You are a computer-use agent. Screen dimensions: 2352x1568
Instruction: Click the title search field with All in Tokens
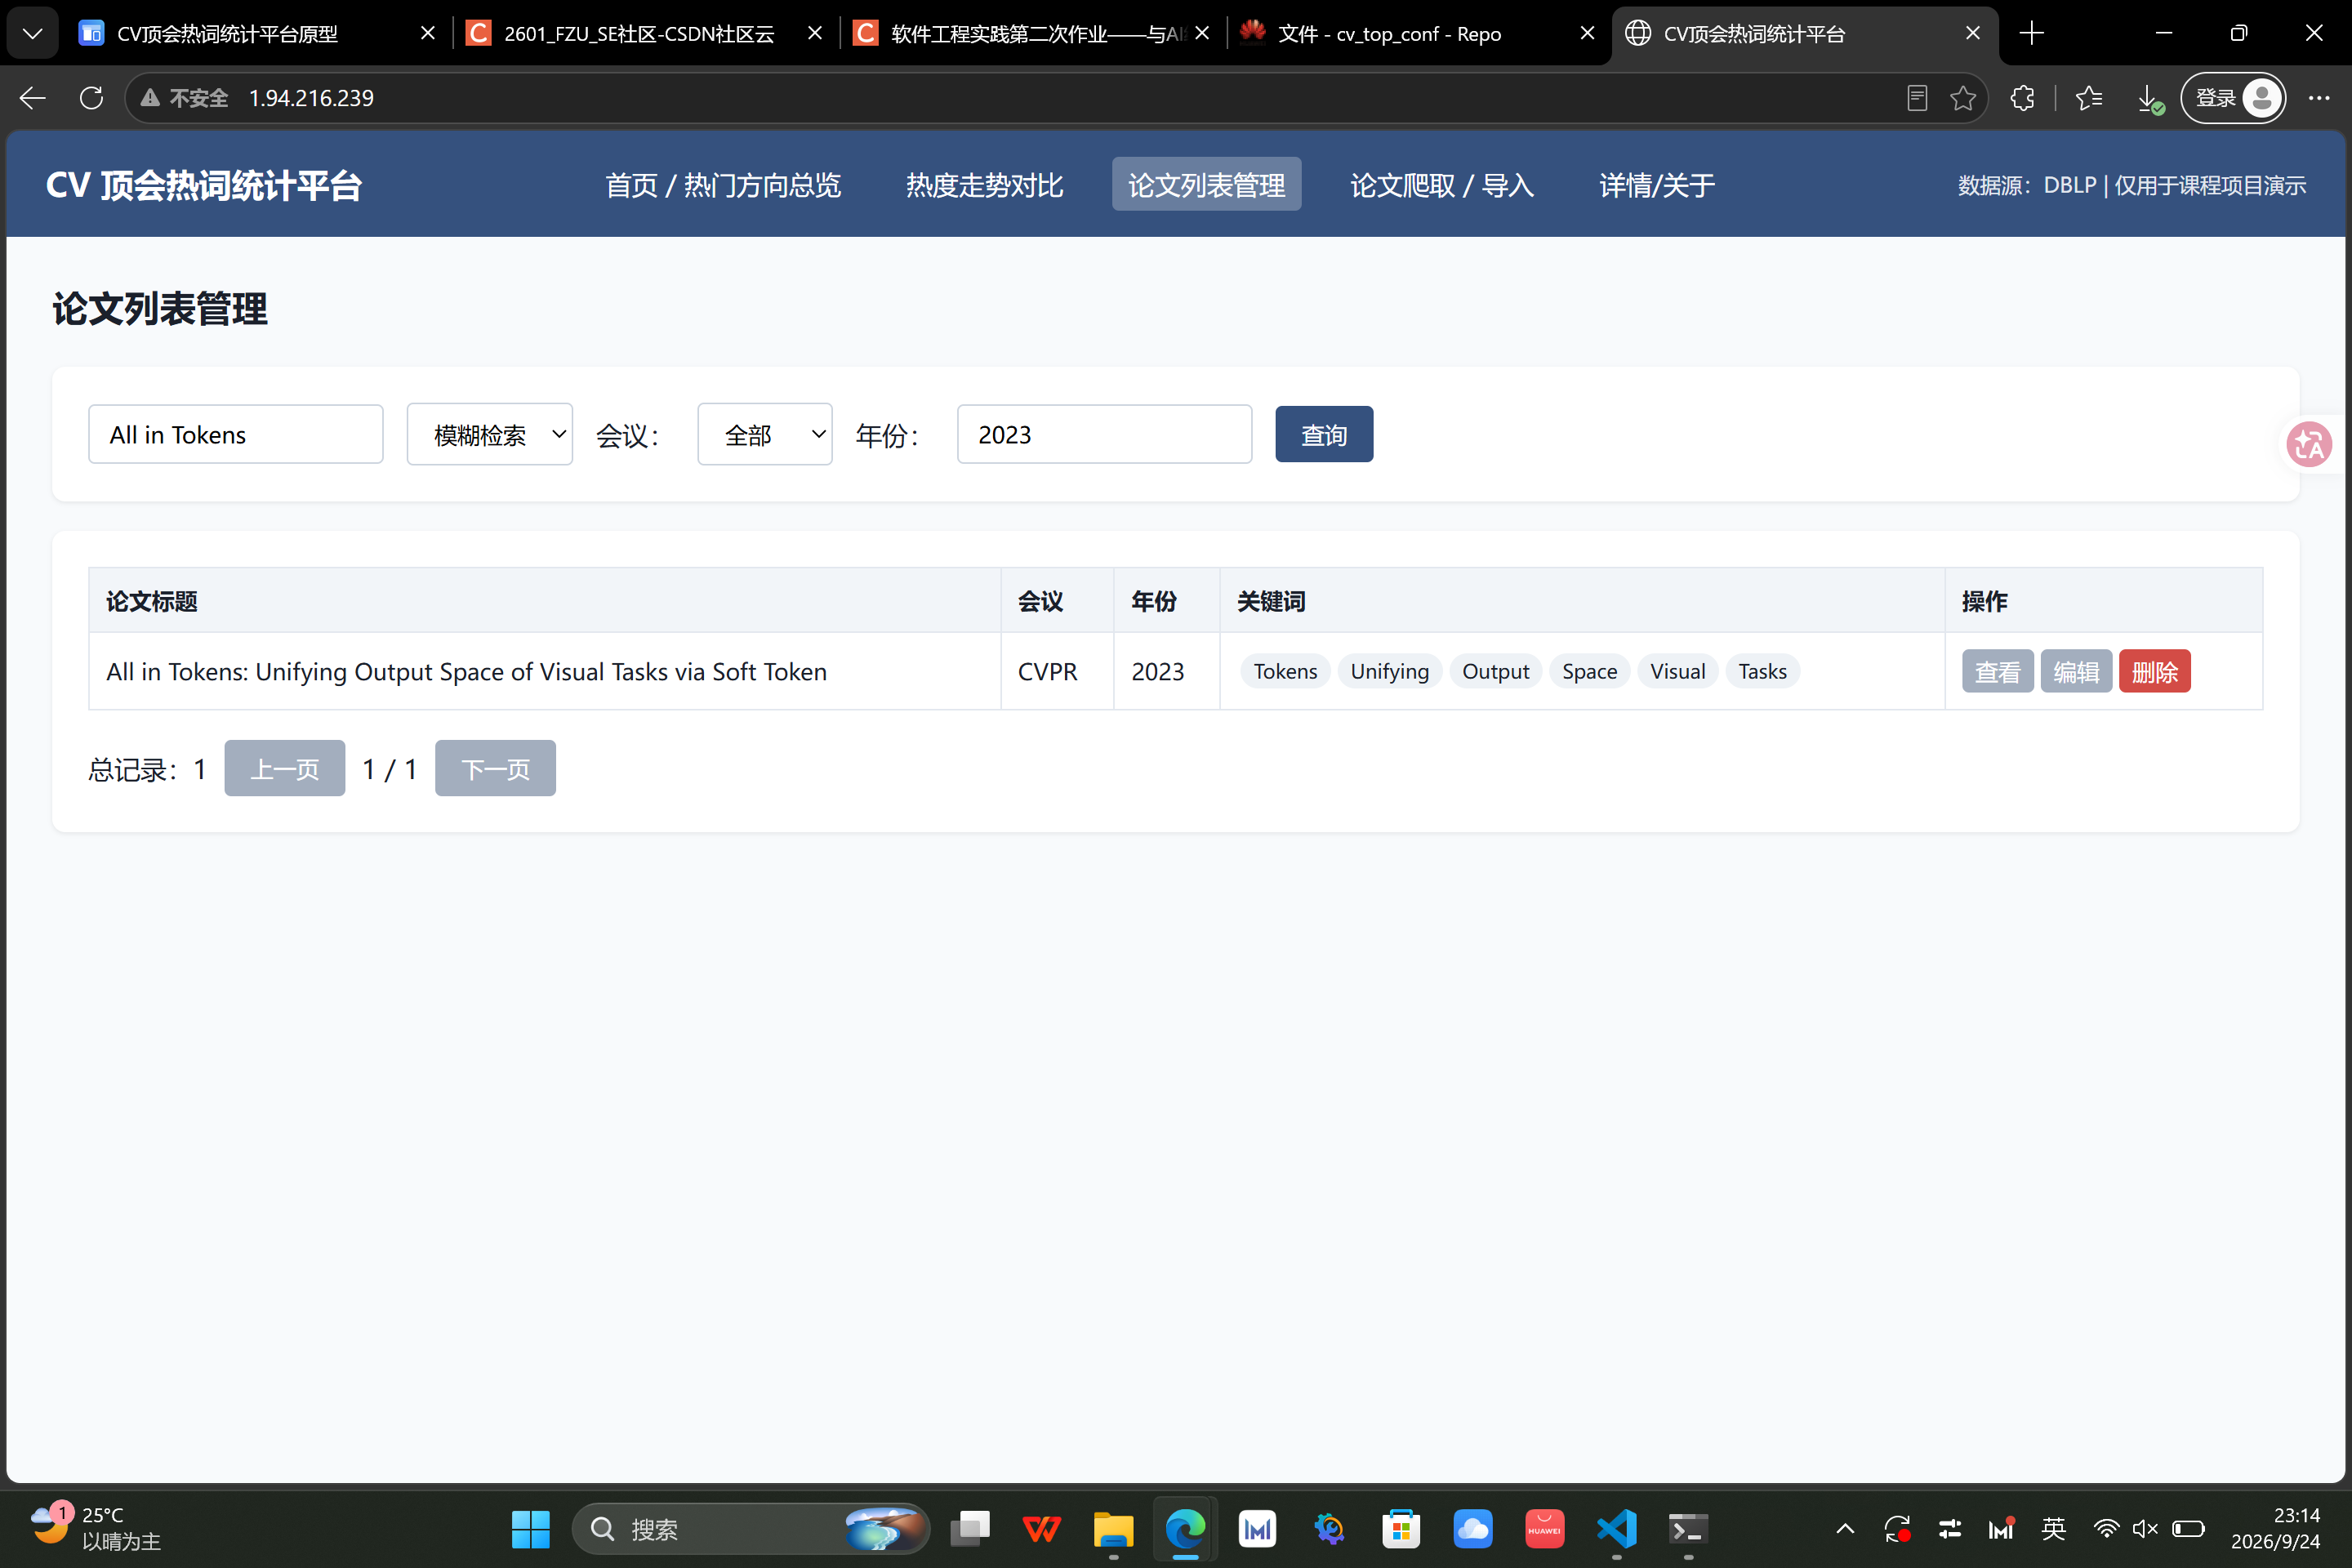click(x=236, y=434)
